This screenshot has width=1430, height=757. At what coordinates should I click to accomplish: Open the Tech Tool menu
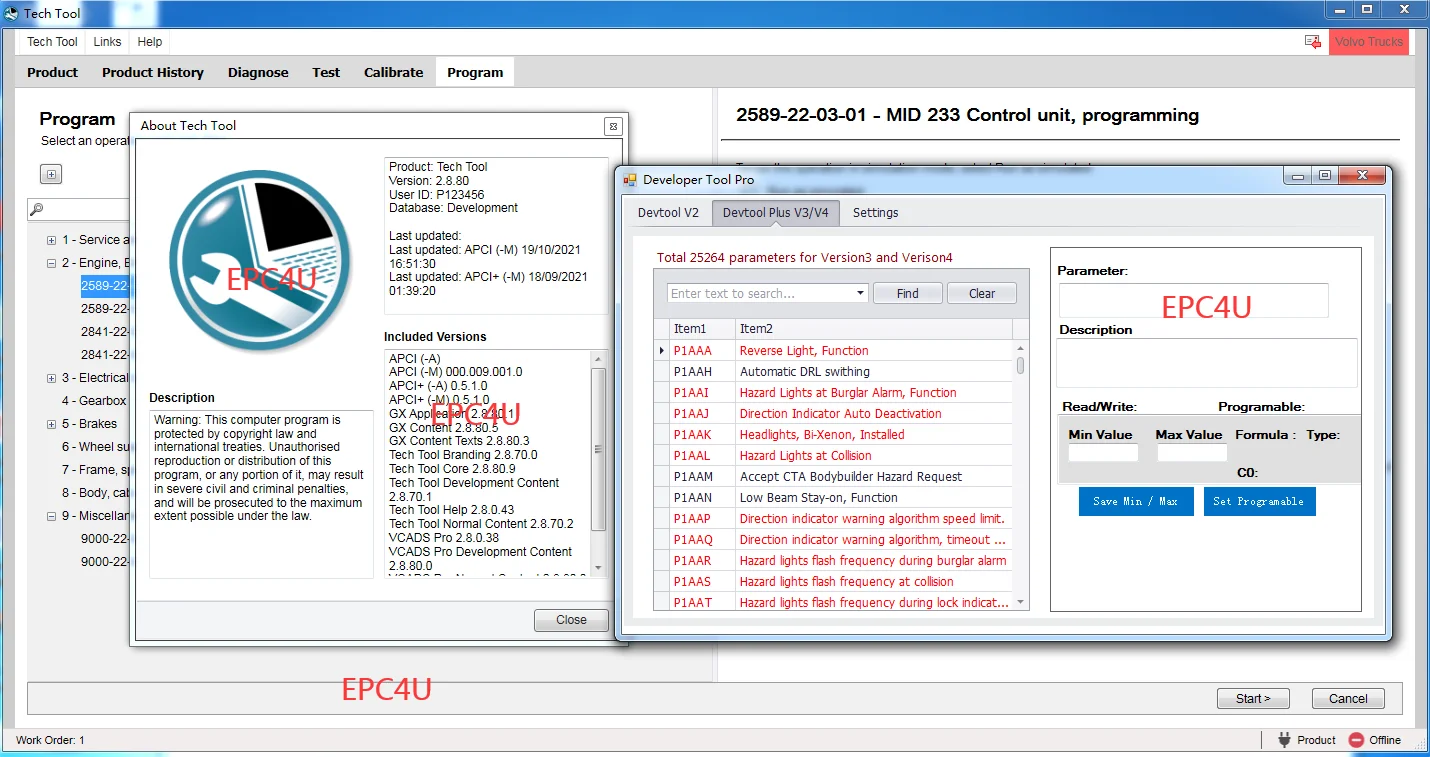[x=52, y=42]
